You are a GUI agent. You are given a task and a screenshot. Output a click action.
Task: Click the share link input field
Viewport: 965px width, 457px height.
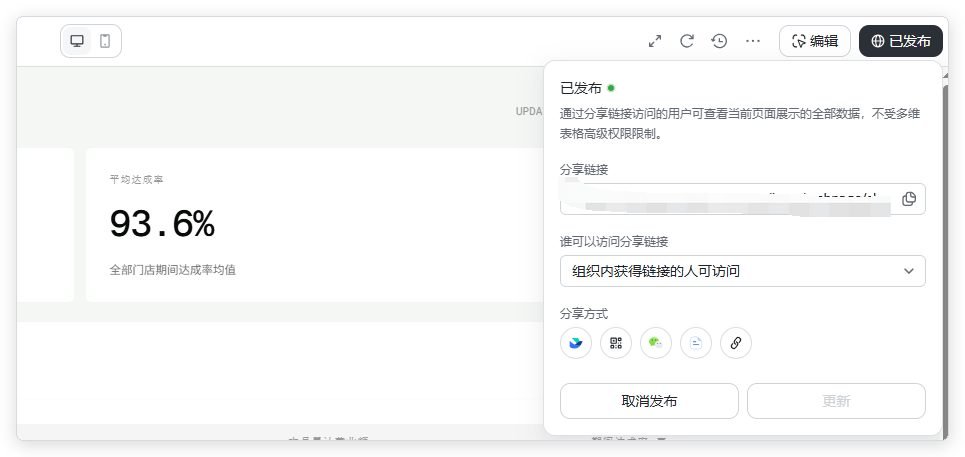[742, 199]
